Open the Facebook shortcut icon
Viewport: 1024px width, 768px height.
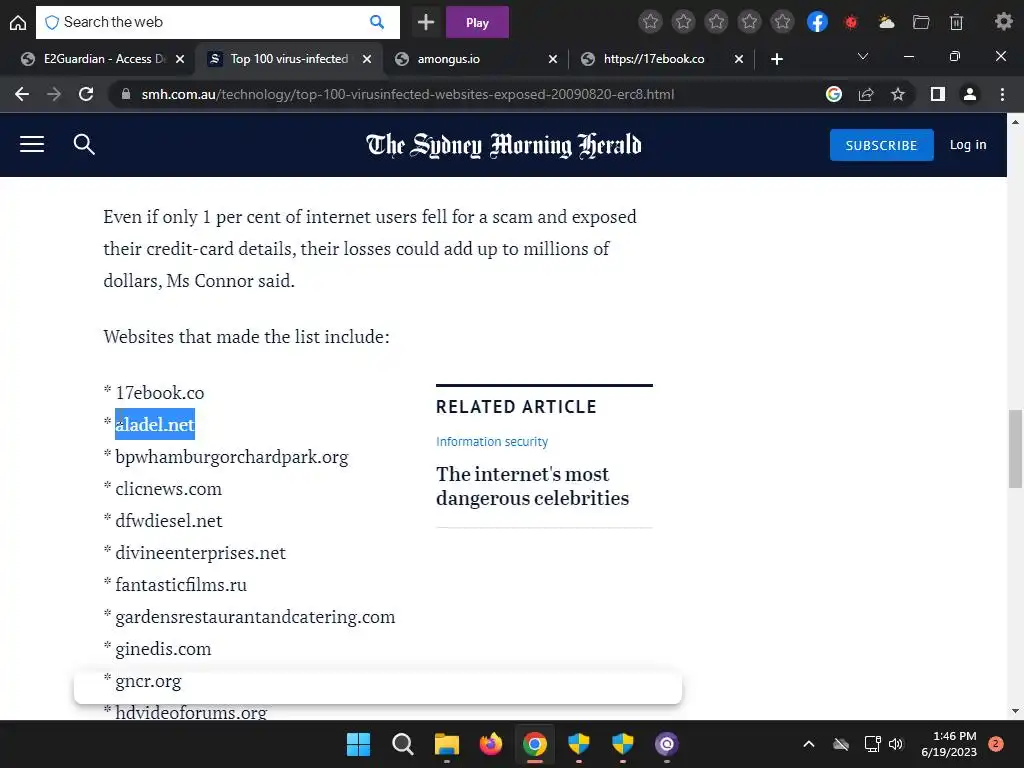click(817, 22)
